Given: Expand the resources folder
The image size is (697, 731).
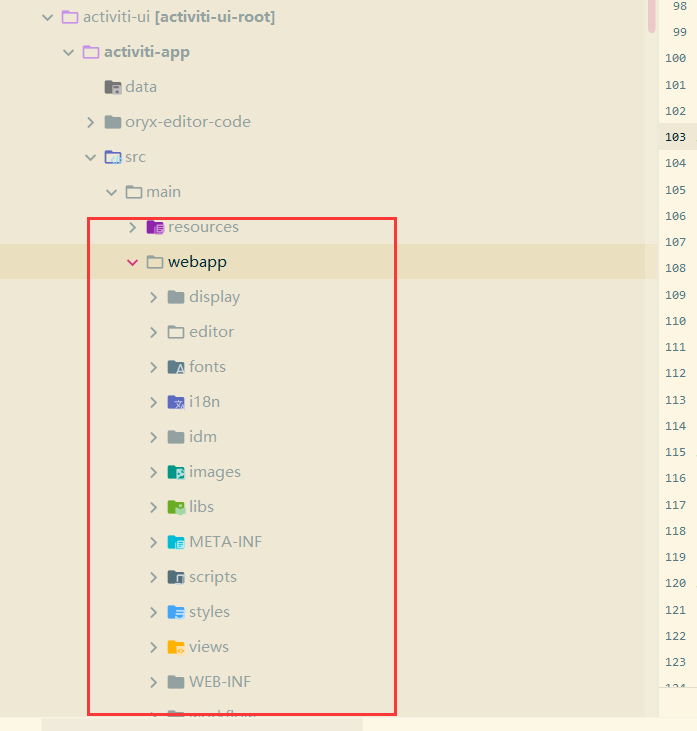Looking at the screenshot, I should coord(132,227).
